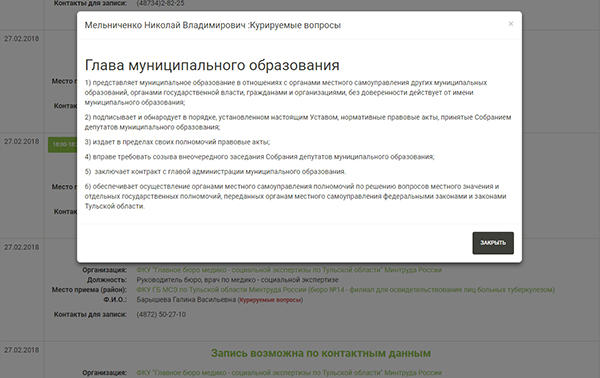The width and height of the screenshot is (600, 378).
Task: Click the Ф.И.О.: label
Action: click(115, 300)
